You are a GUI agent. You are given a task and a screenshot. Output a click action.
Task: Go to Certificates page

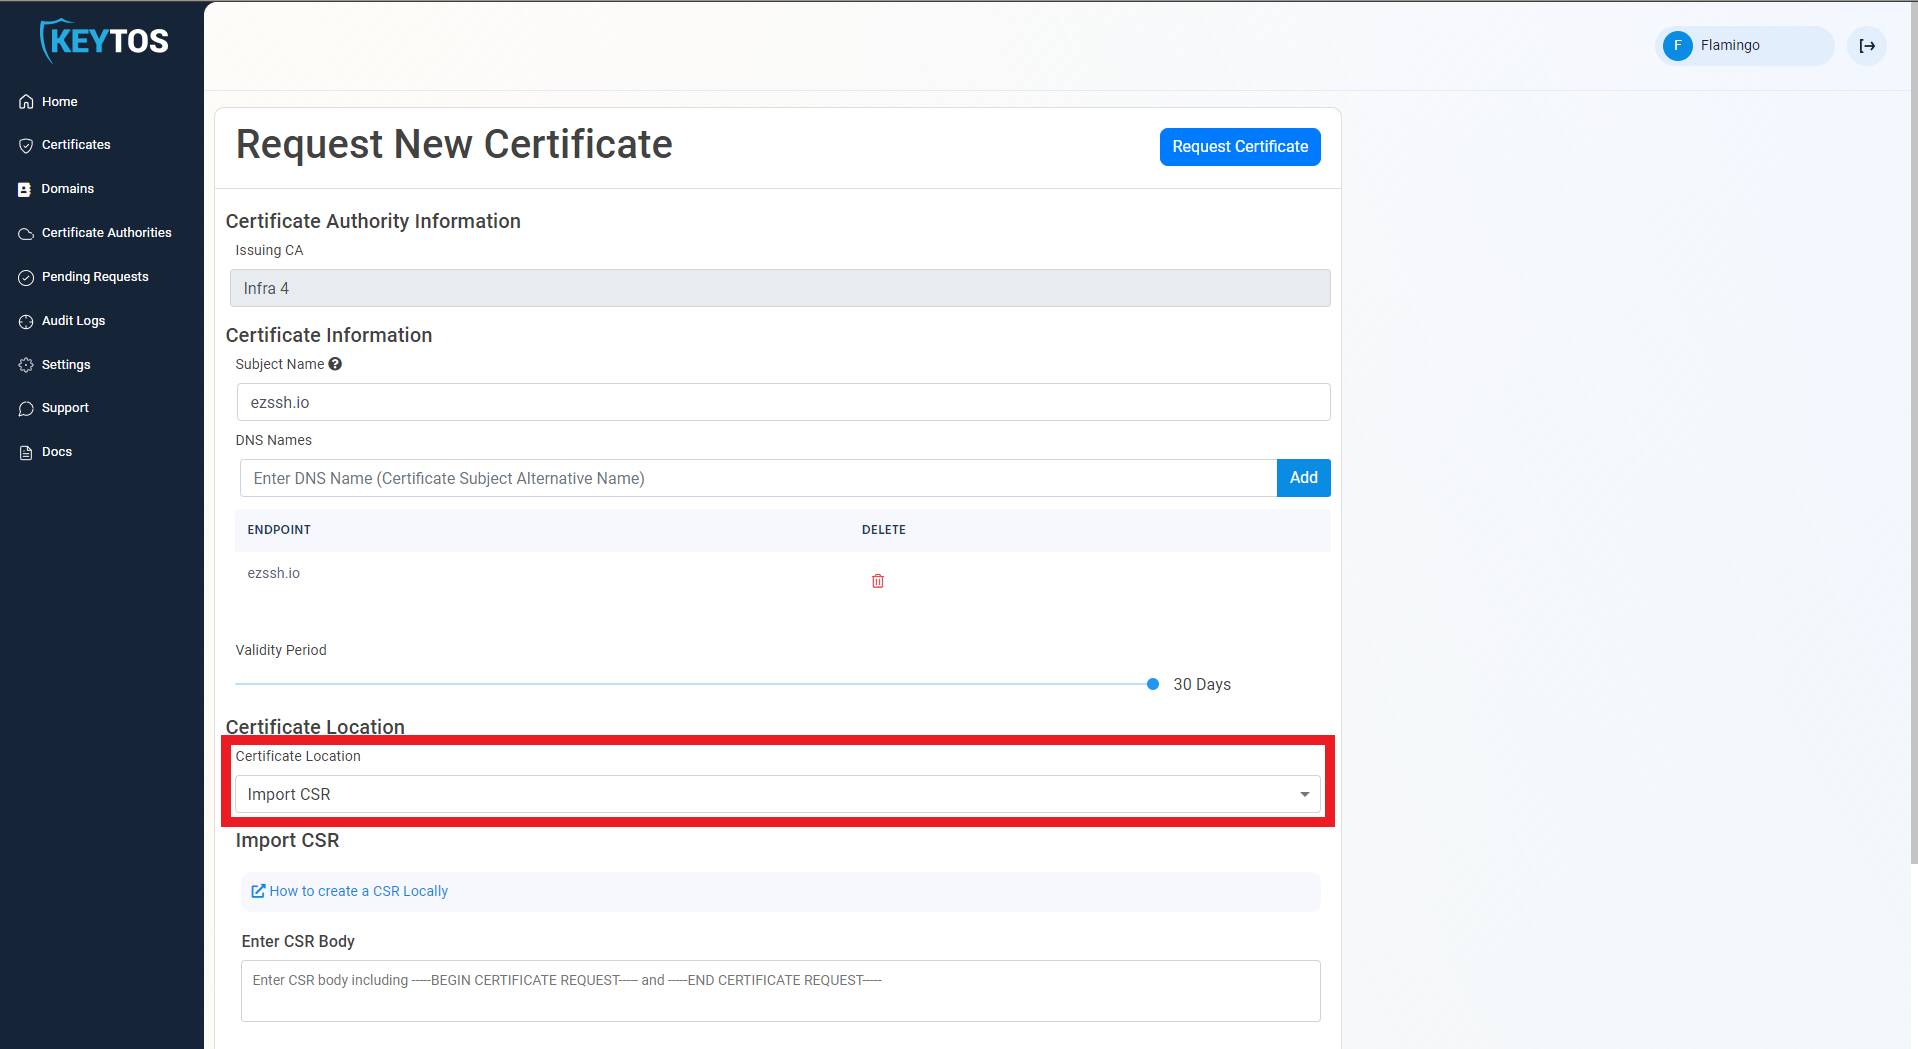click(x=76, y=145)
